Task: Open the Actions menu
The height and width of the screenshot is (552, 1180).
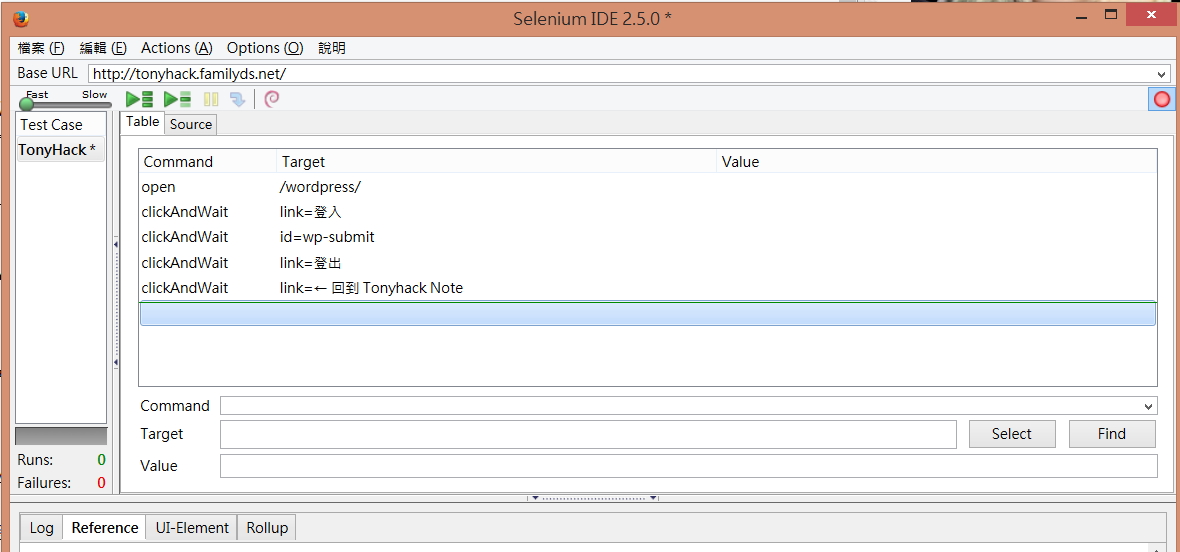Action: [x=177, y=48]
